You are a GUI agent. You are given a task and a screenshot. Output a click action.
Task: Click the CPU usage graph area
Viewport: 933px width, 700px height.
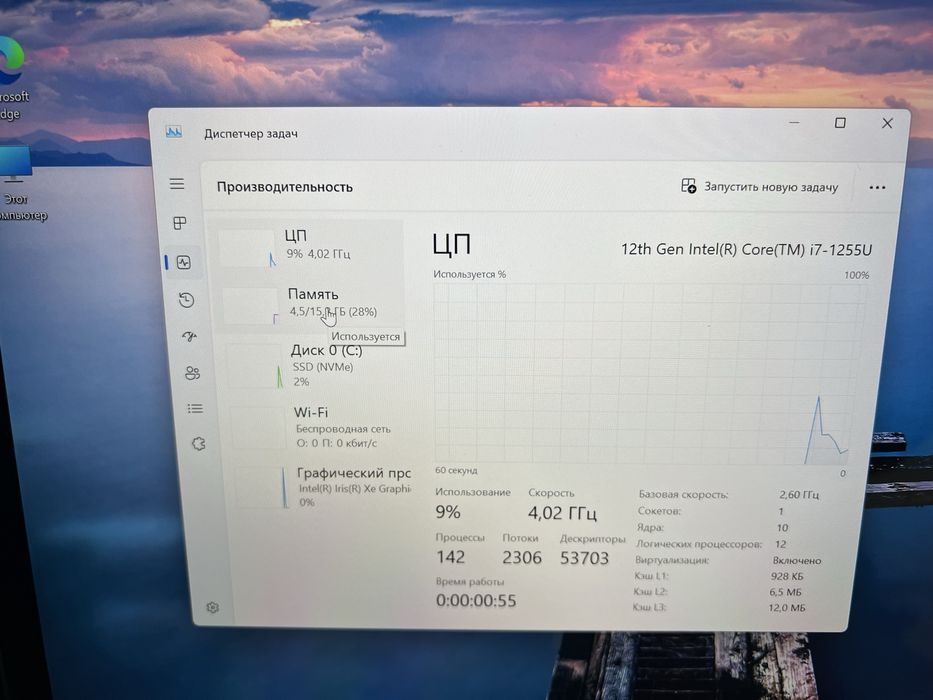649,374
